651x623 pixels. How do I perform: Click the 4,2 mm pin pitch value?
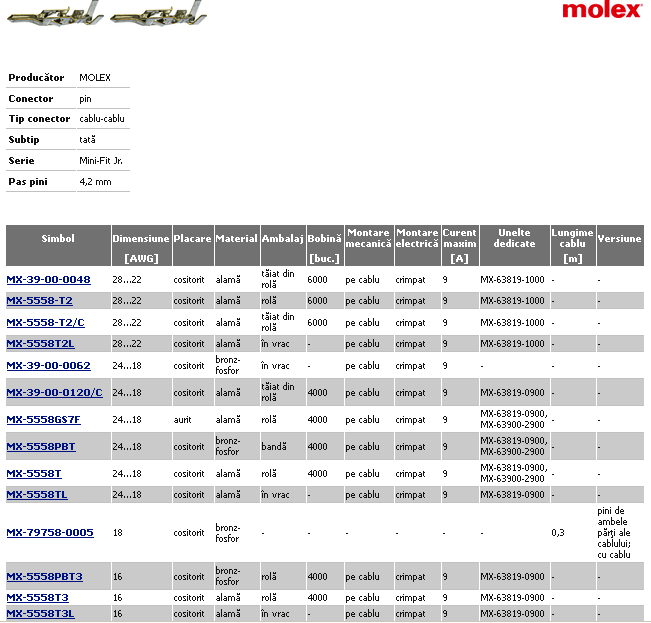[95, 182]
